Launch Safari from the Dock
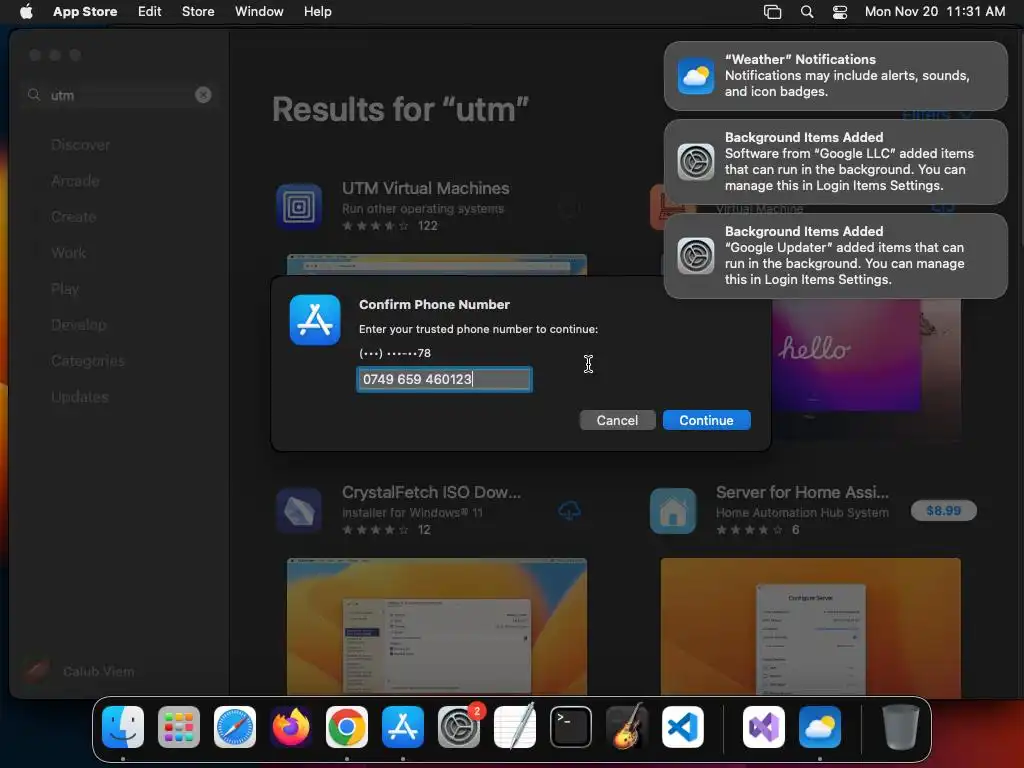This screenshot has width=1024, height=768. [235, 727]
